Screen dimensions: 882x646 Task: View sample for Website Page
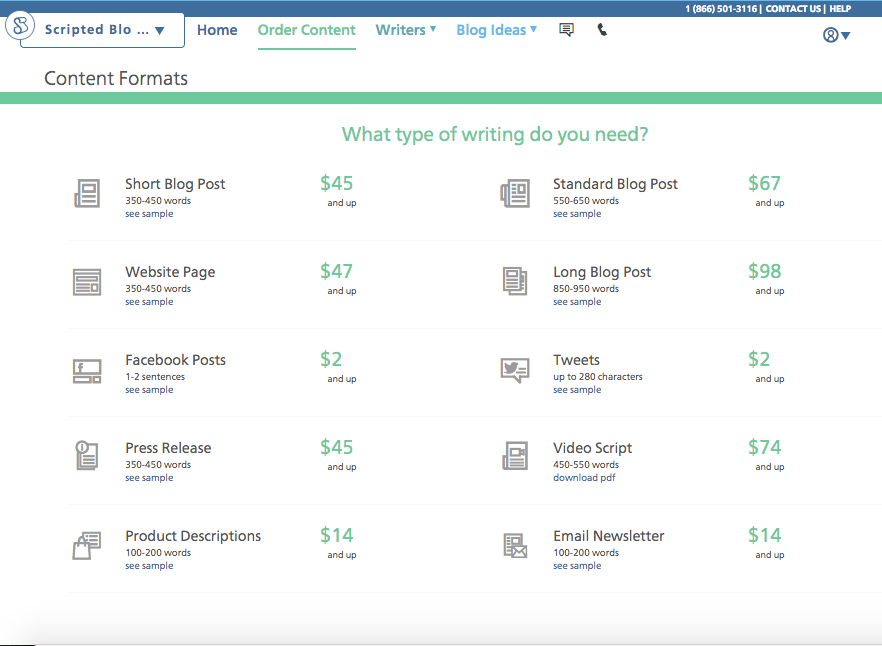pyautogui.click(x=149, y=302)
